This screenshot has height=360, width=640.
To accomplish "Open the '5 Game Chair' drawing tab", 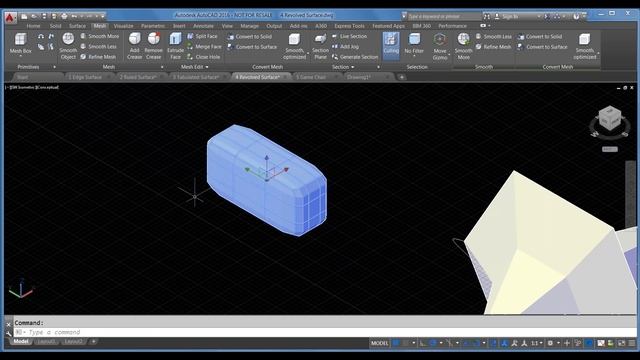I will pyautogui.click(x=313, y=77).
